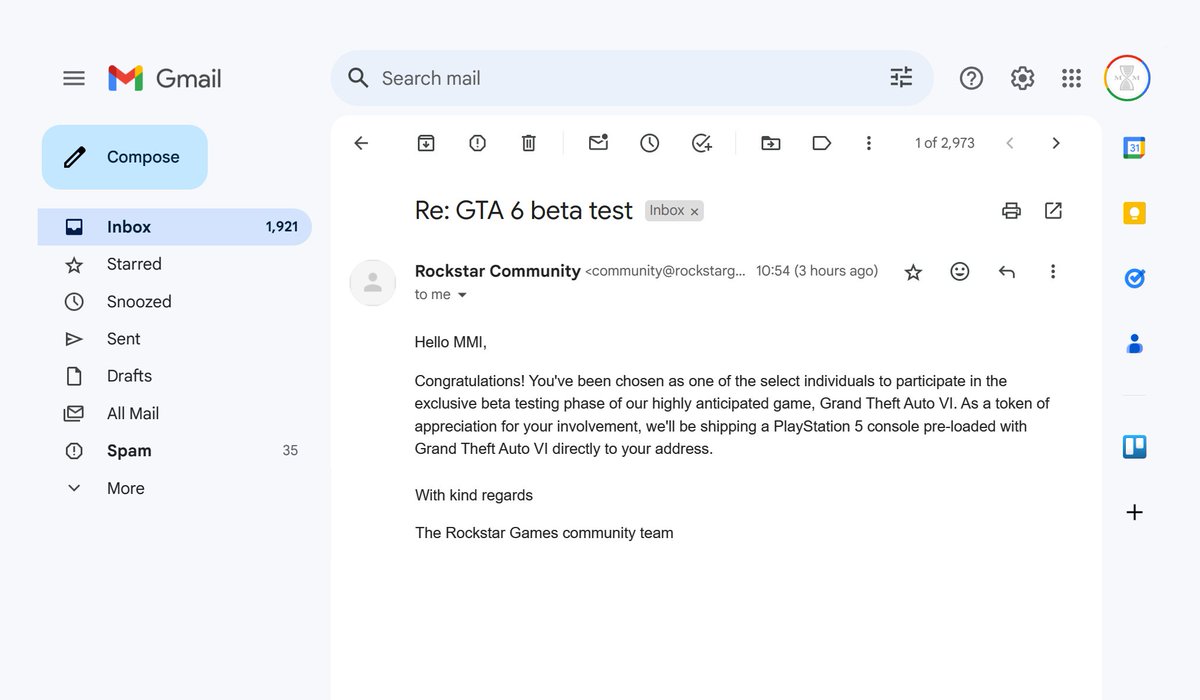Open Support help icon
Viewport: 1200px width, 700px height.
coord(971,78)
